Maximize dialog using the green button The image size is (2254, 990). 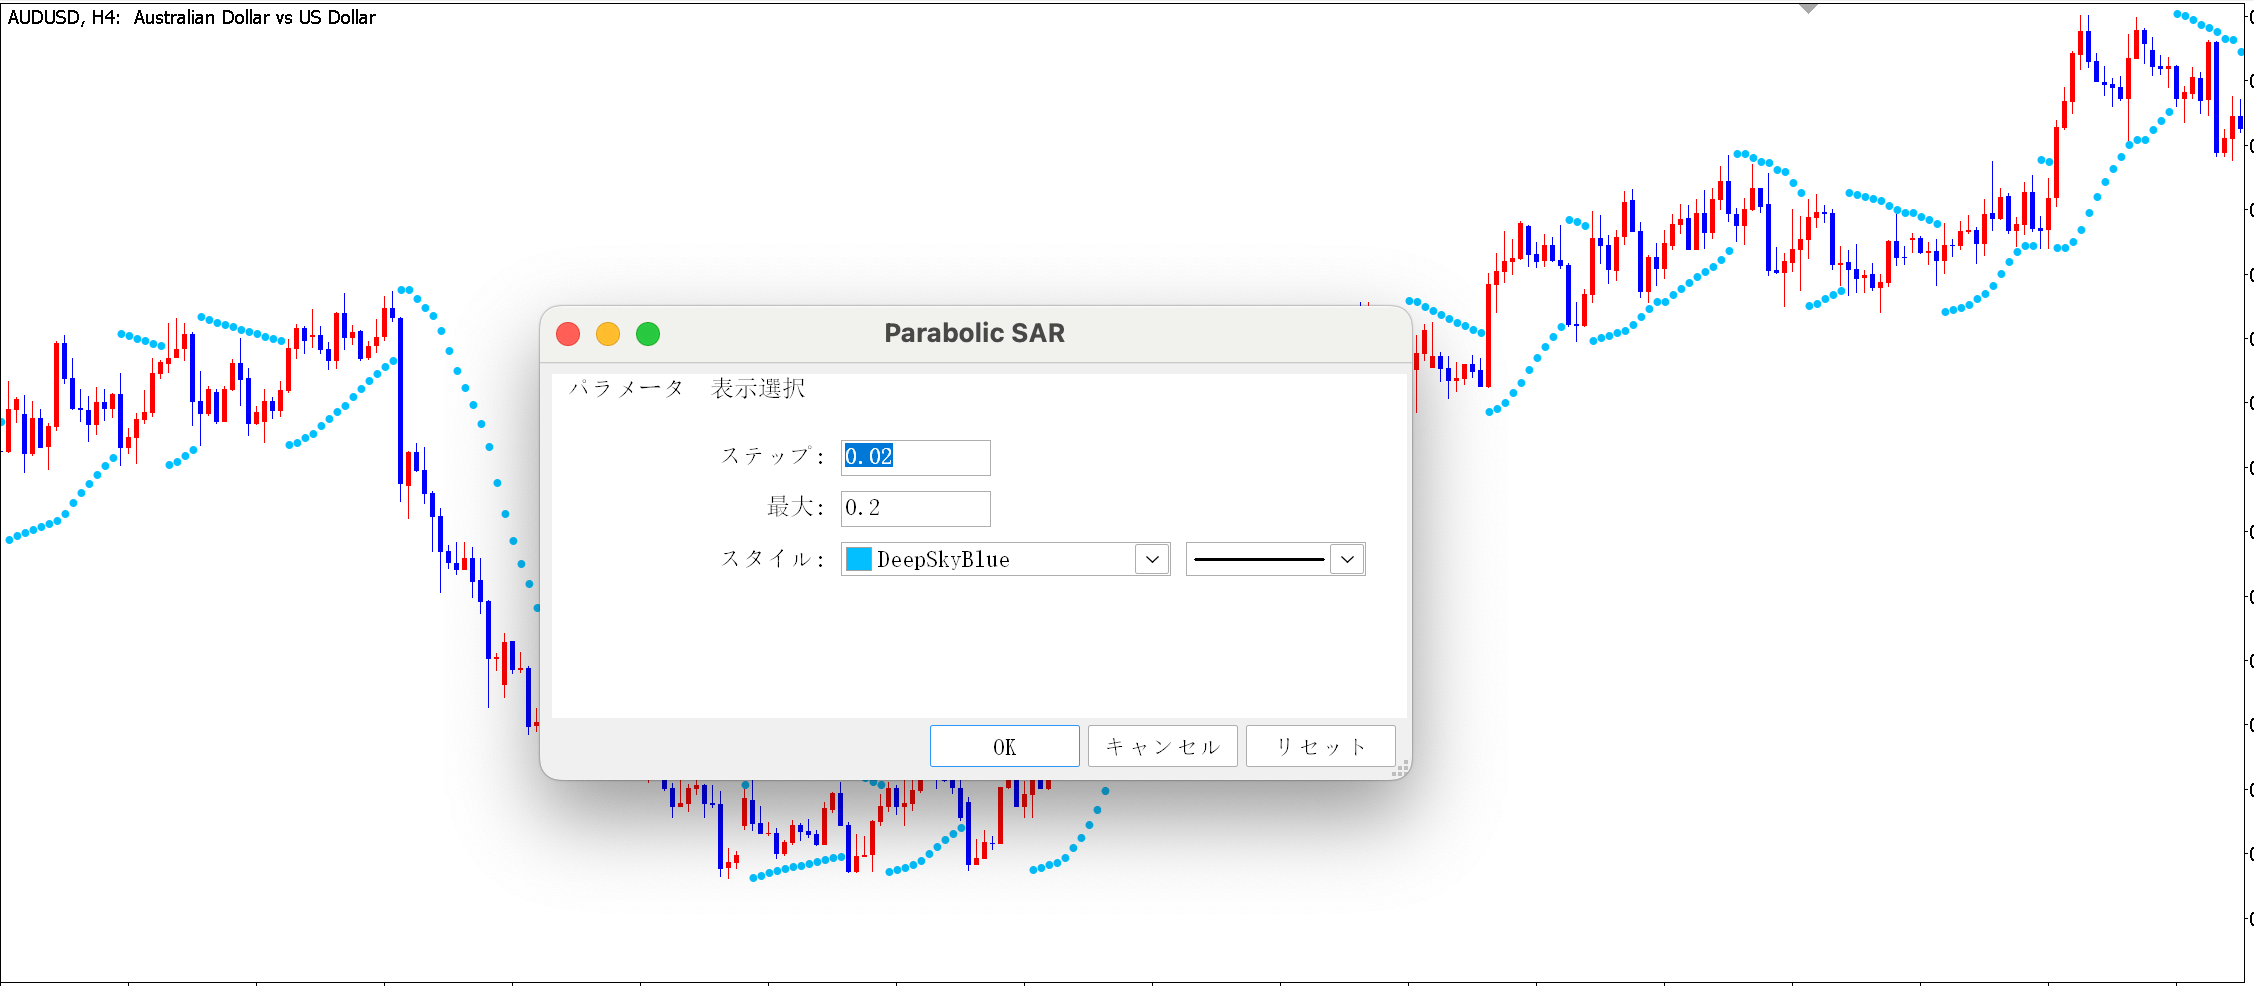coord(648,334)
